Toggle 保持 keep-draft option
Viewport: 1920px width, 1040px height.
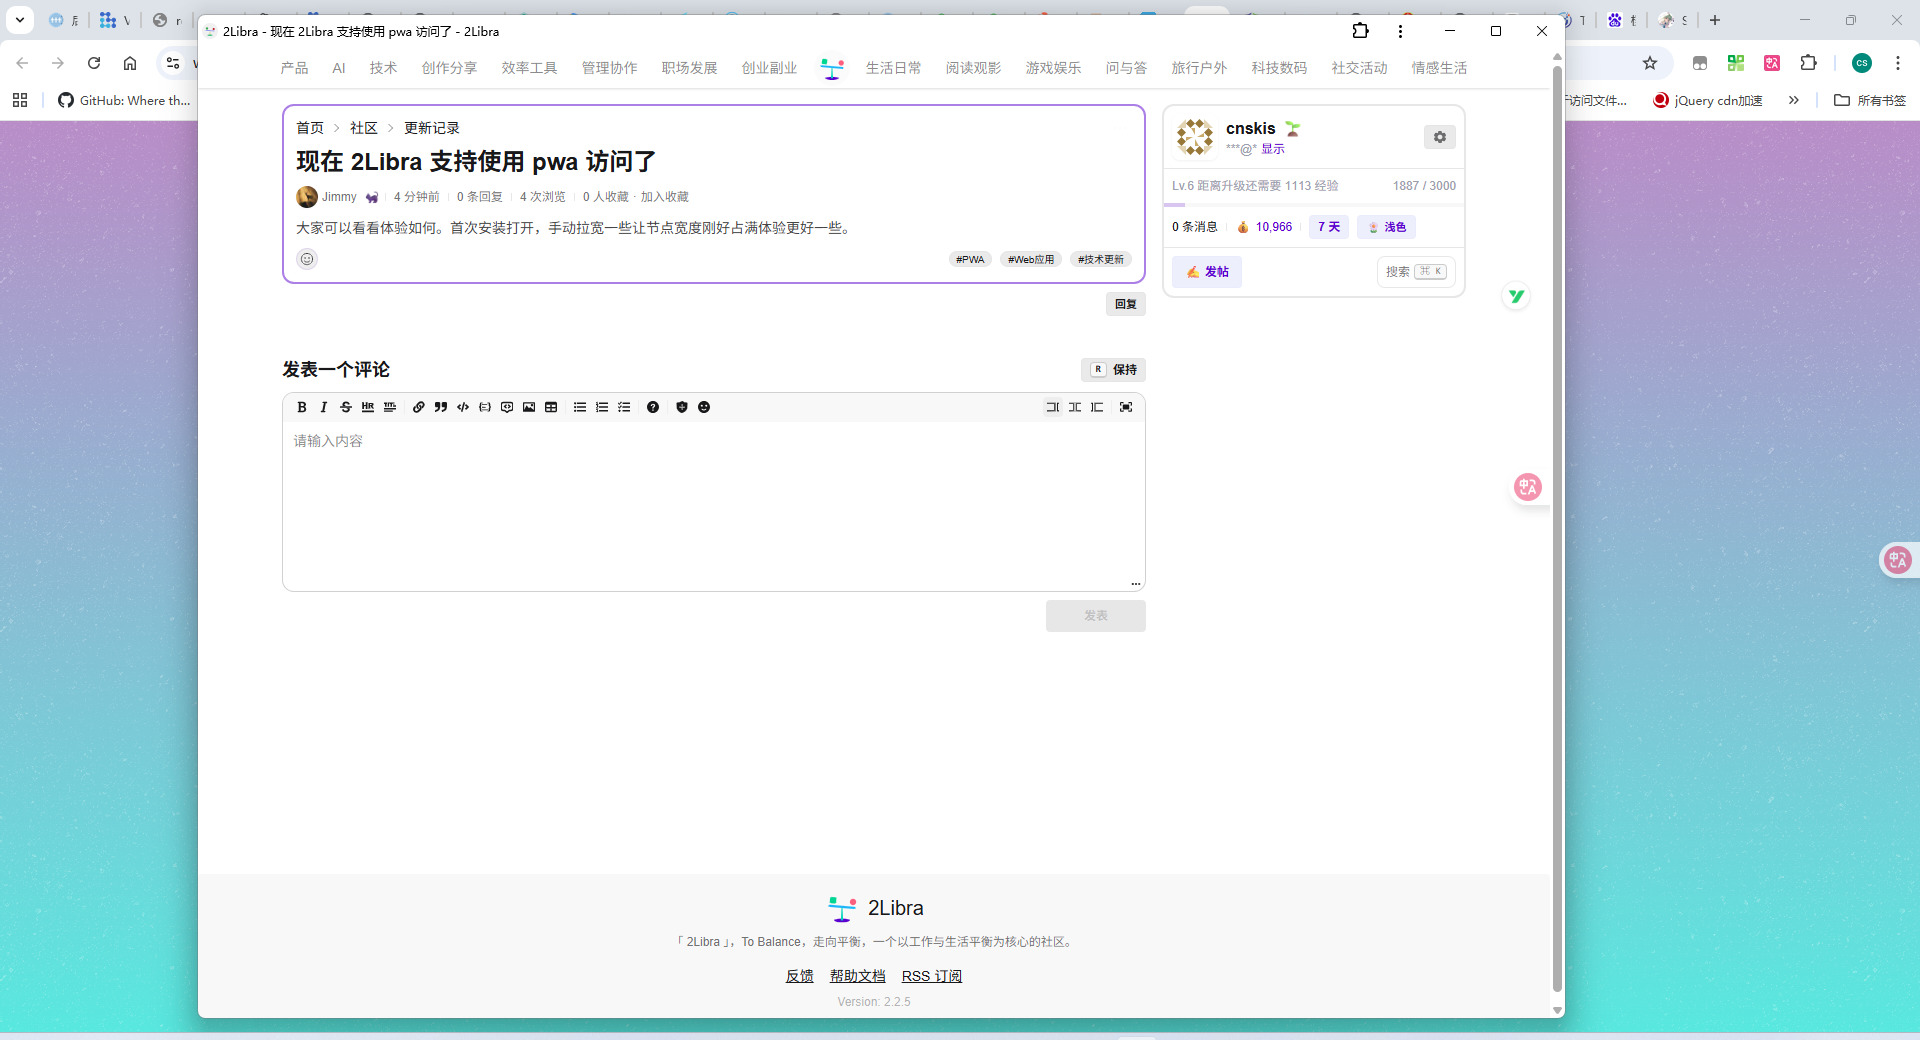coord(1113,370)
